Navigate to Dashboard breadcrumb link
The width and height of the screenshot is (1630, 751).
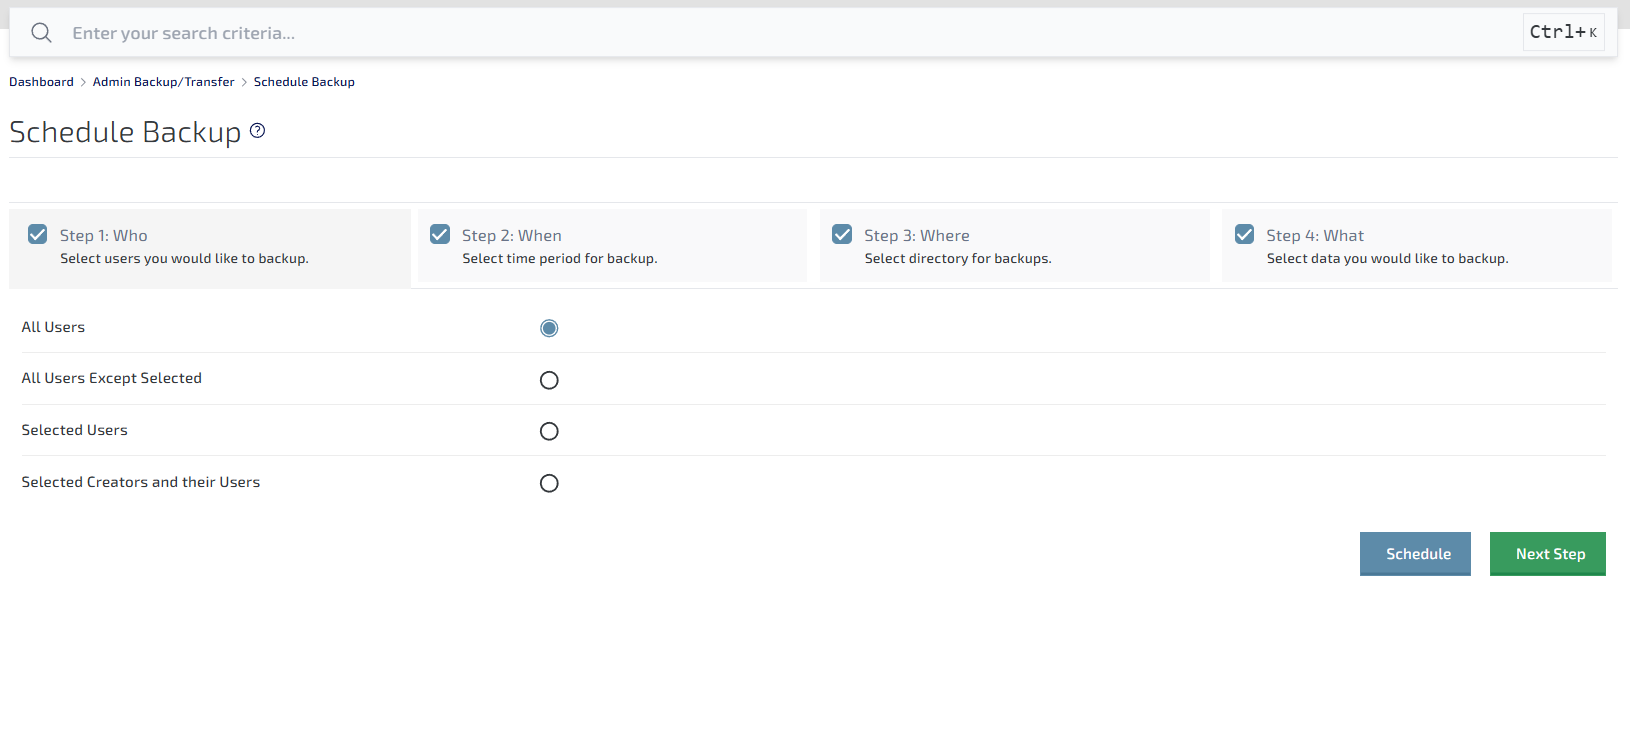41,82
